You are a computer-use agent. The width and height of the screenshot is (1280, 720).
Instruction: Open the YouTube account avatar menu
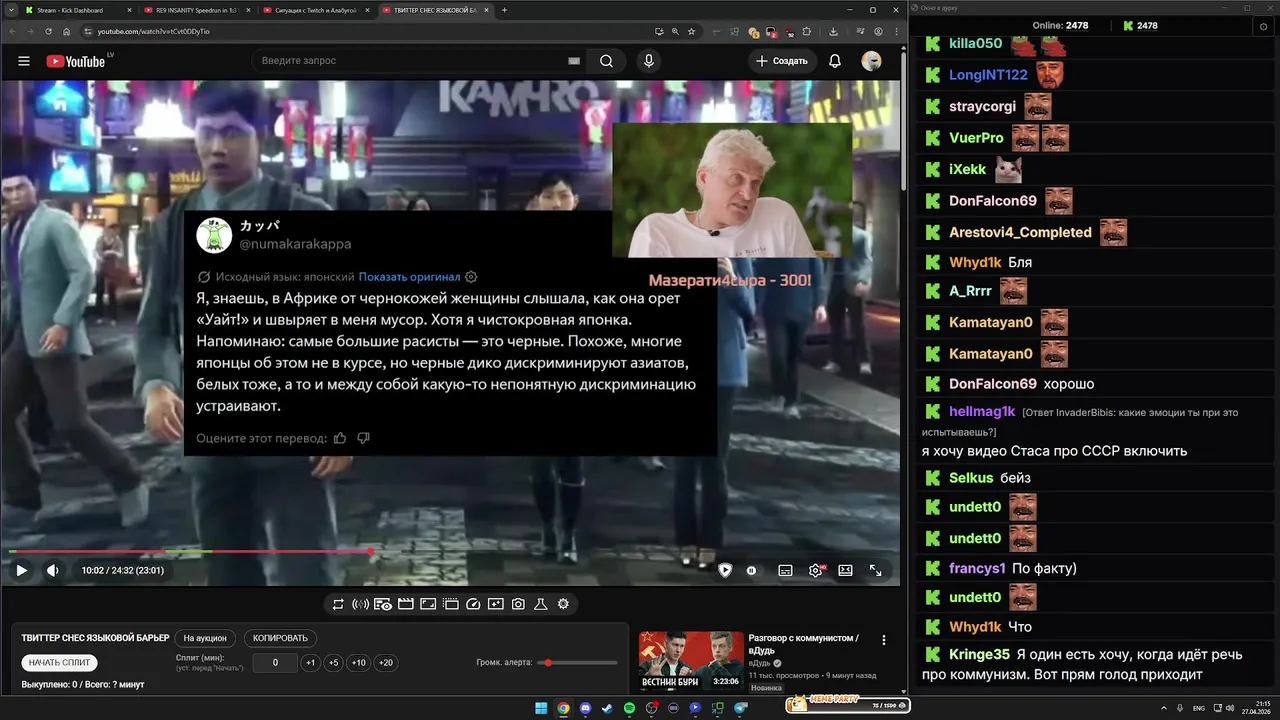pyautogui.click(x=871, y=61)
